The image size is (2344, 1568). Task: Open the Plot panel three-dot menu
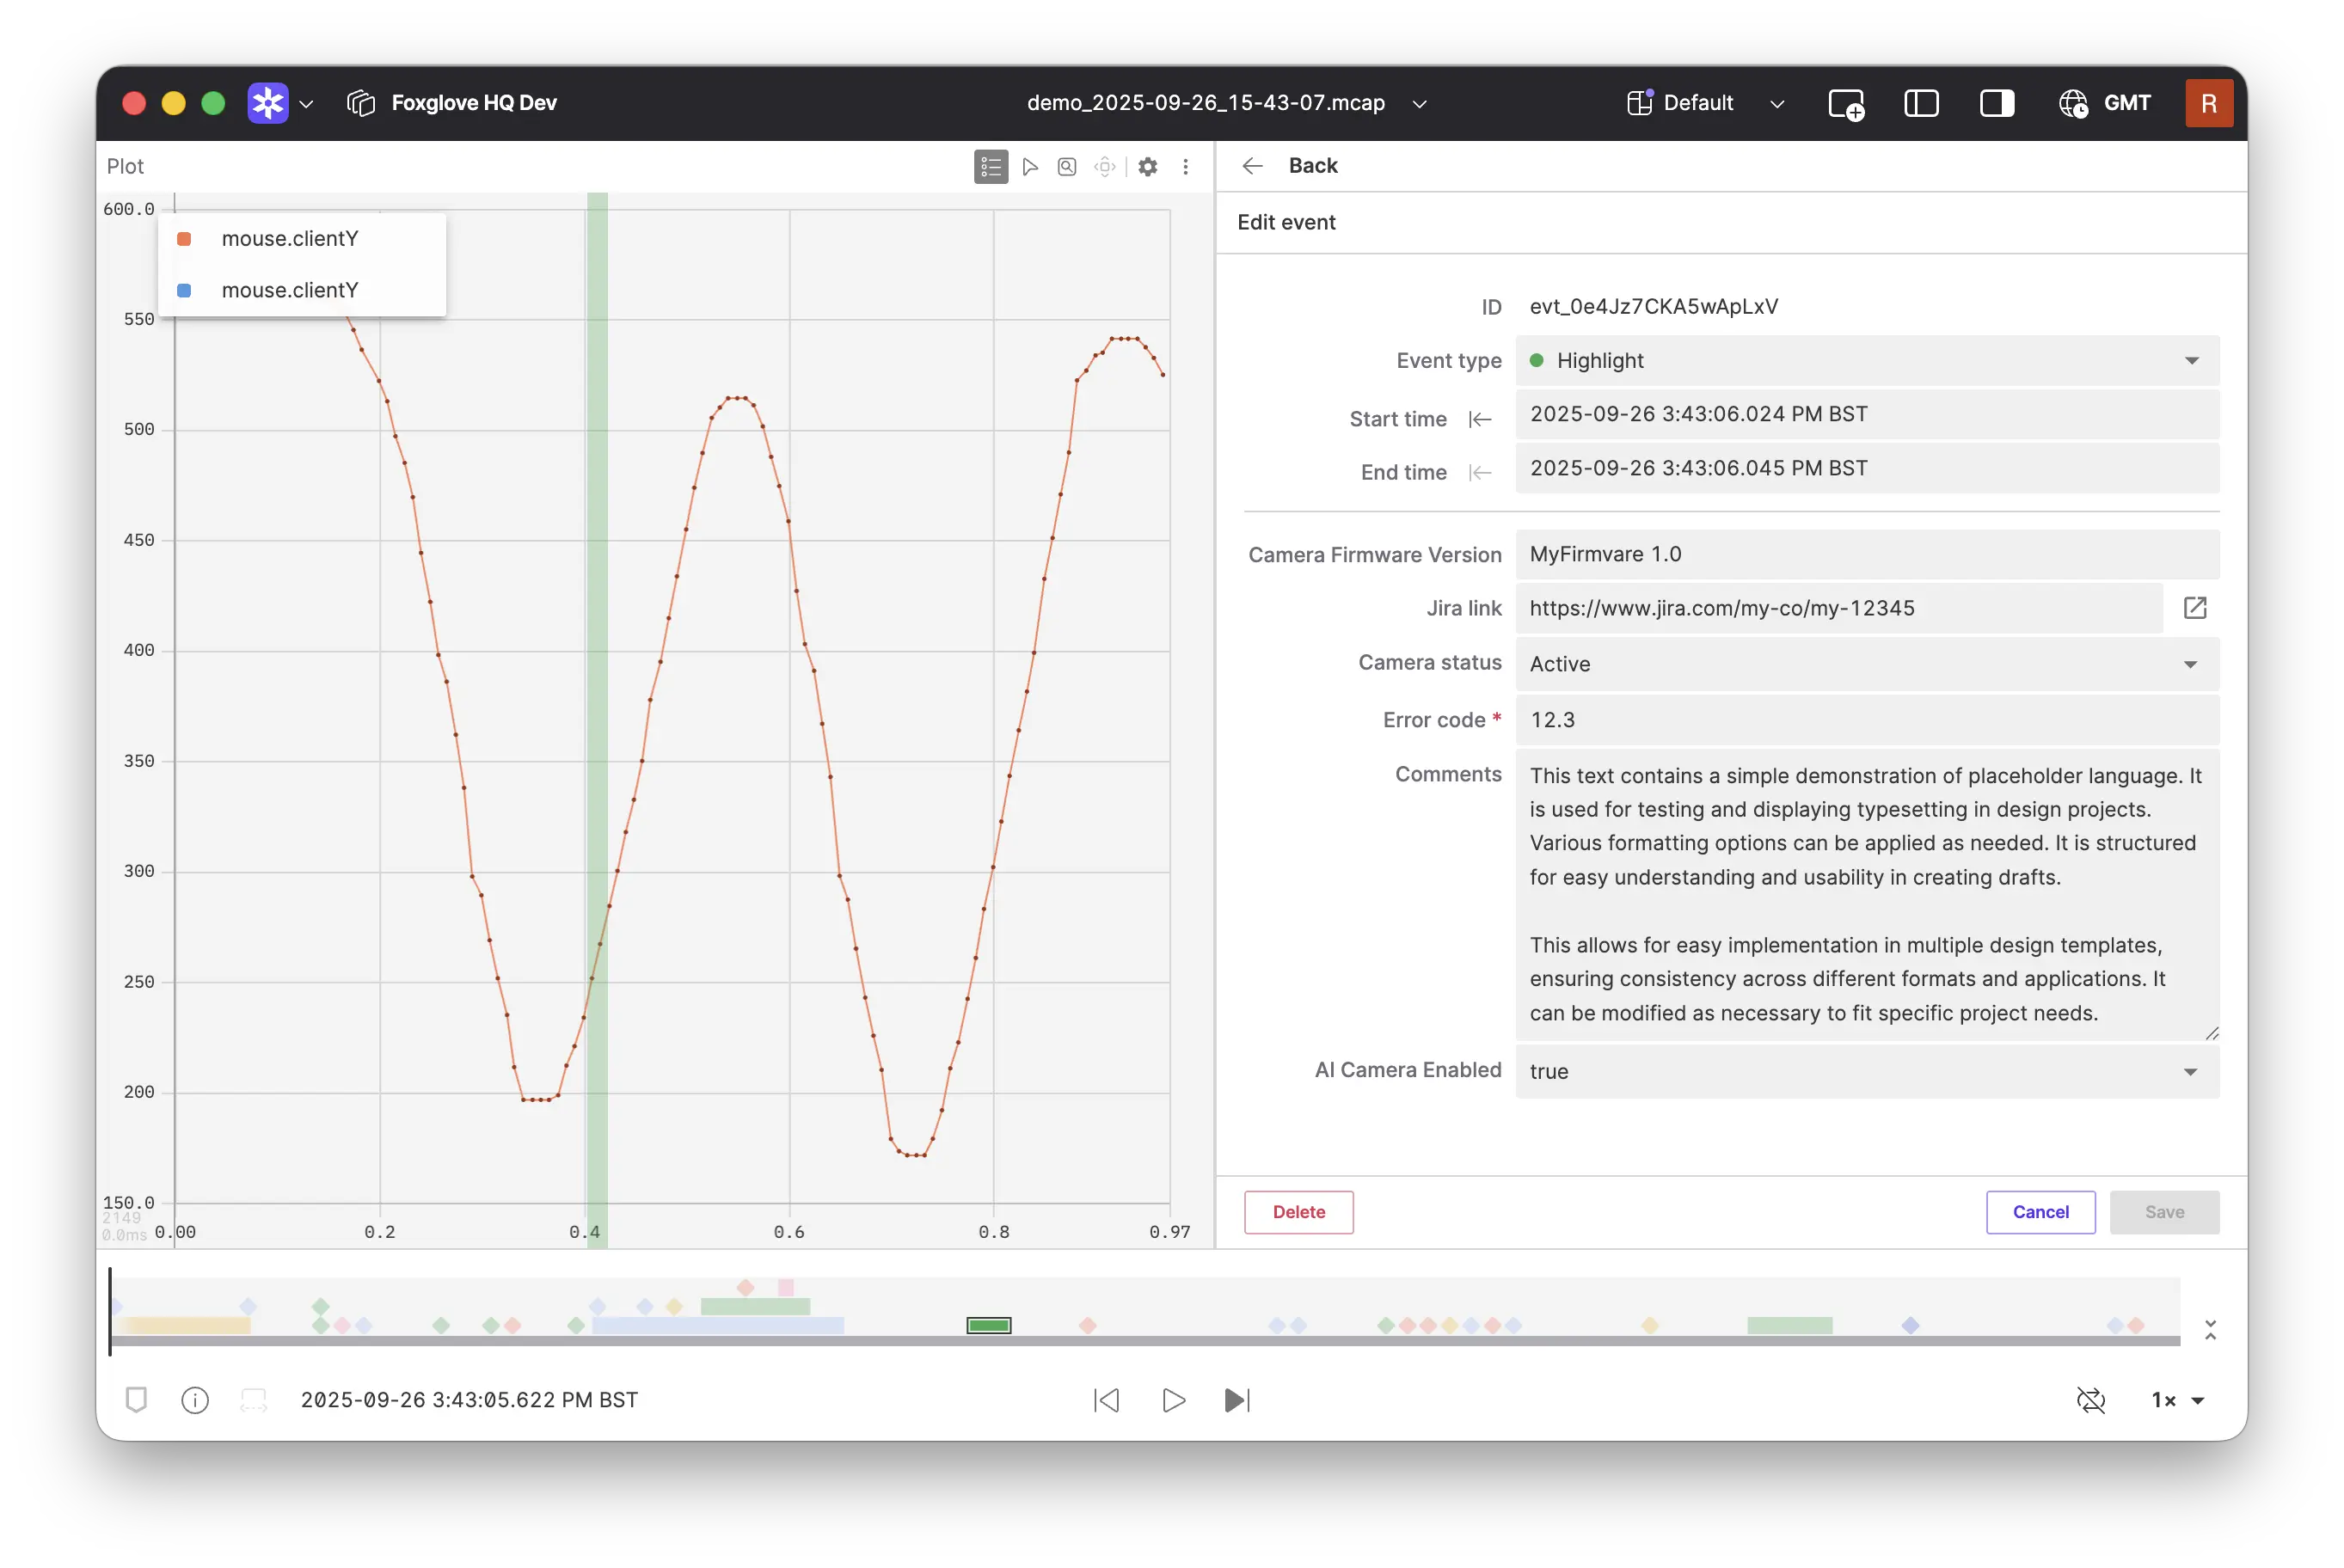click(x=1186, y=167)
